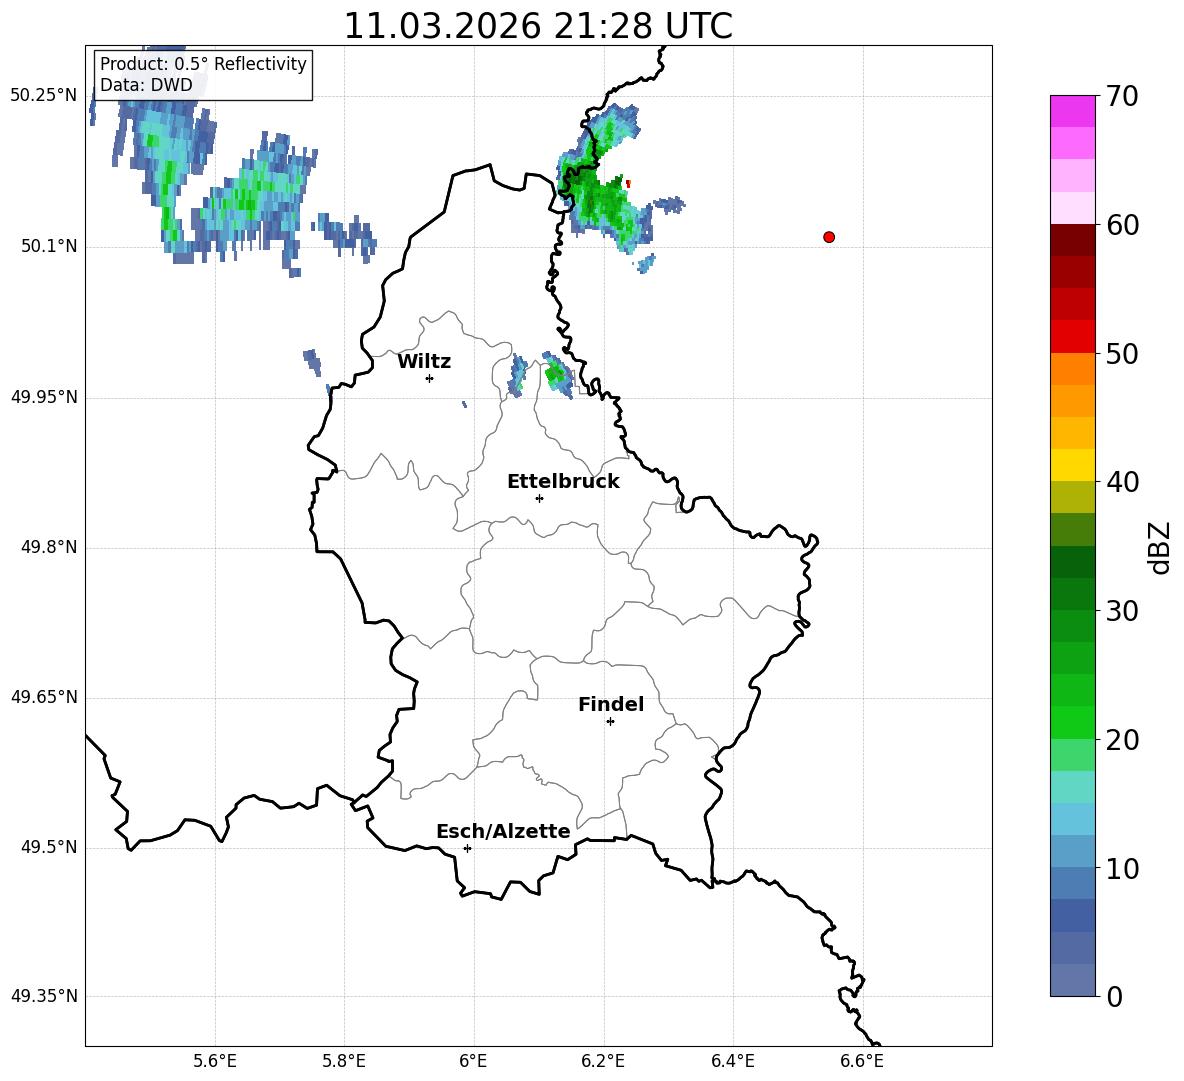Click the colorbar value 0
1184x1081 pixels.
coord(1114,996)
